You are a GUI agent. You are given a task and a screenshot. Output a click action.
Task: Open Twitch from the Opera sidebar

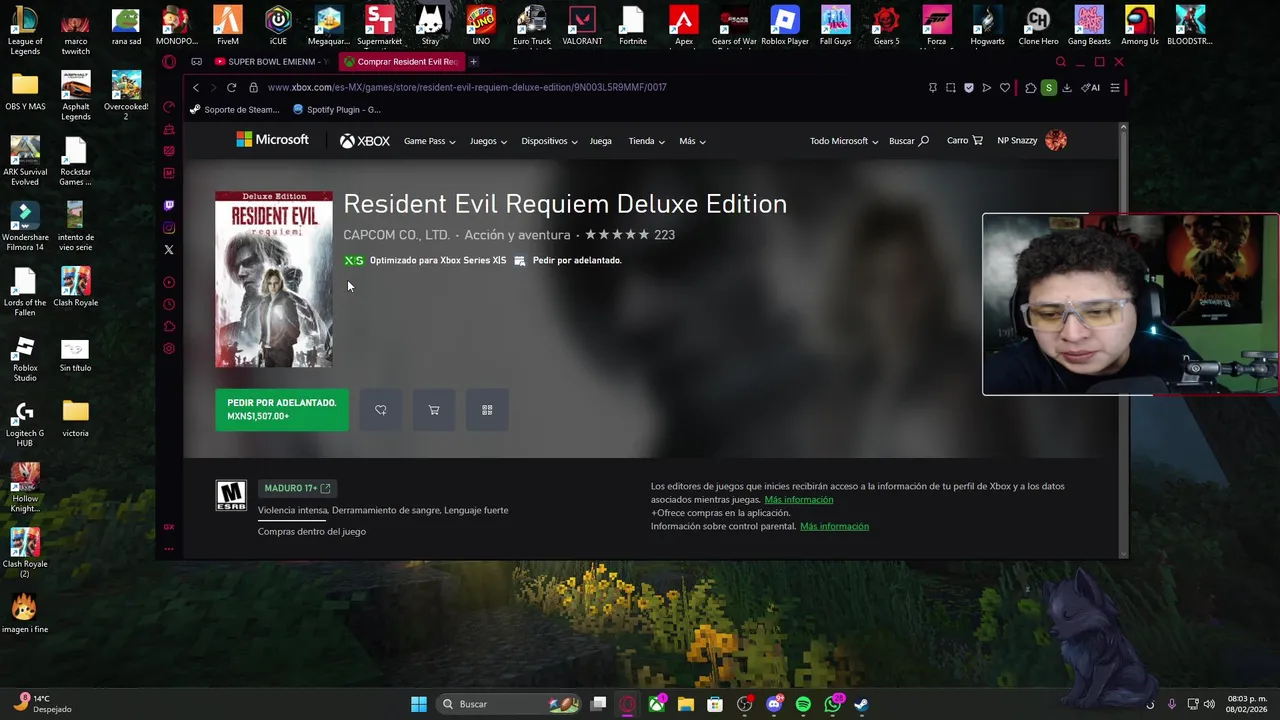169,205
